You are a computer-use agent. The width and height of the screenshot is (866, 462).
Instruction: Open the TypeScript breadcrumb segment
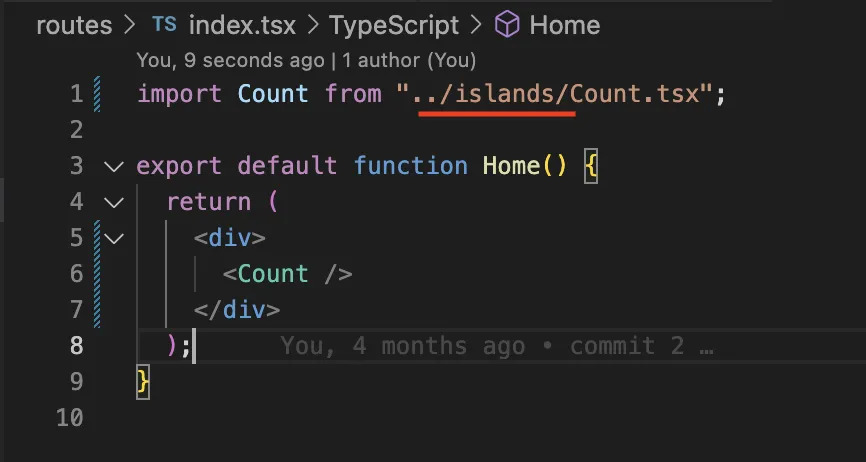pyautogui.click(x=394, y=25)
